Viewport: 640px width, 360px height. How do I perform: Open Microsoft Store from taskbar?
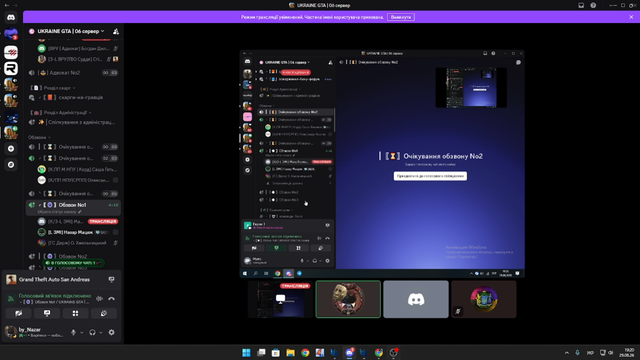coord(276,353)
